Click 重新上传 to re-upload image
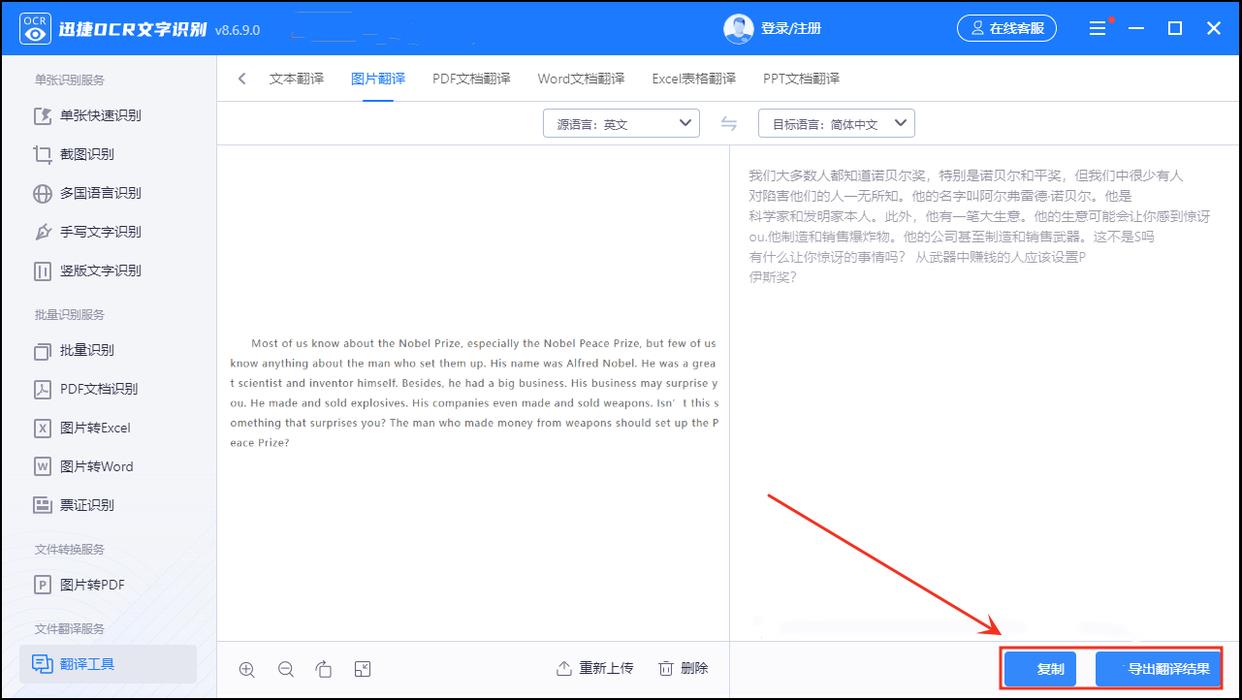 (x=595, y=668)
